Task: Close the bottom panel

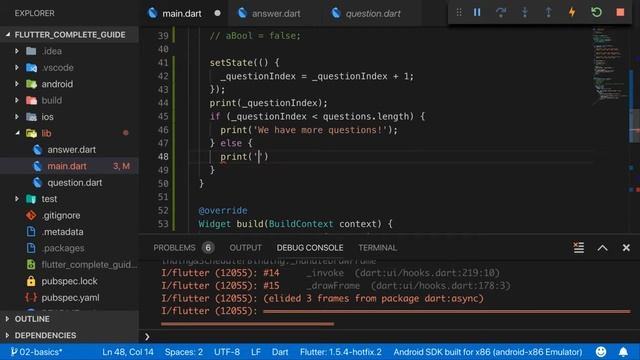Action: [626, 248]
